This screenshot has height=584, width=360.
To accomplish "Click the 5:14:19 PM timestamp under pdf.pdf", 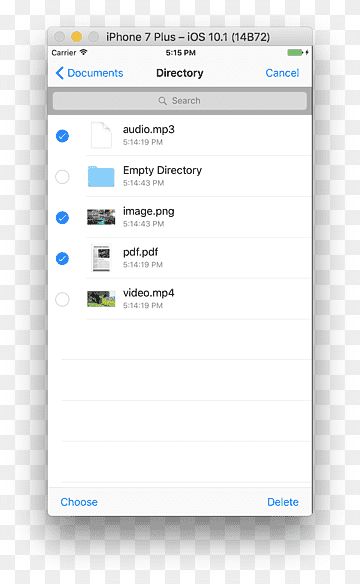I will point(143,265).
